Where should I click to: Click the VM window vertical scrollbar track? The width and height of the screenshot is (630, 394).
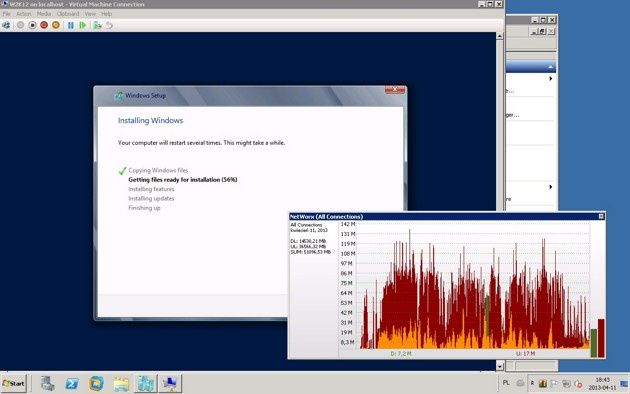pos(500,201)
